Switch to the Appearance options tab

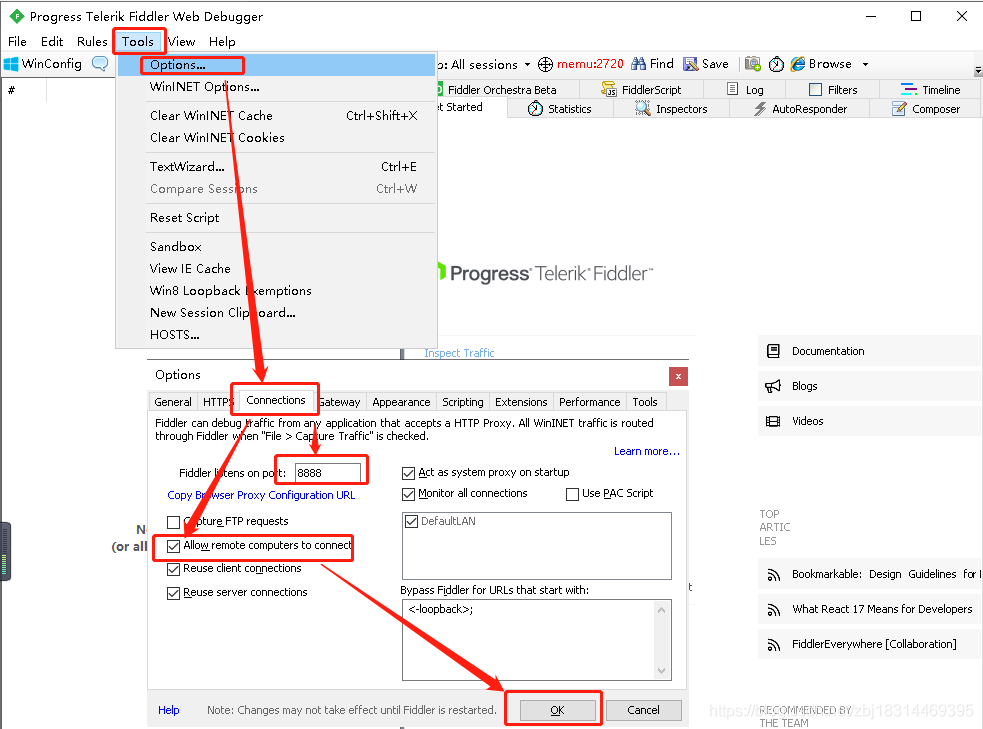(401, 402)
